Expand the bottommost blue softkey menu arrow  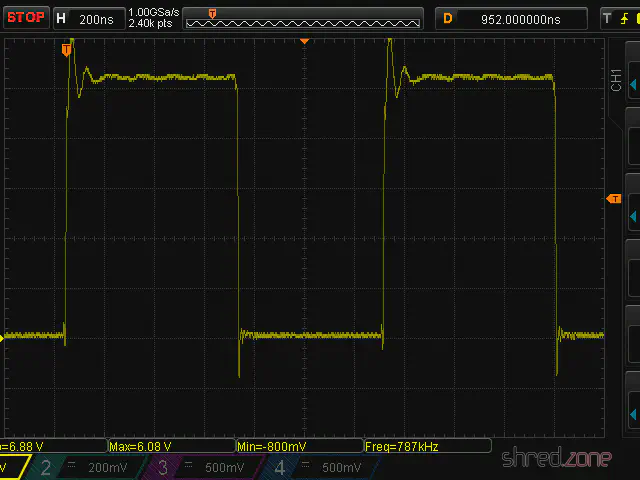(x=632, y=412)
